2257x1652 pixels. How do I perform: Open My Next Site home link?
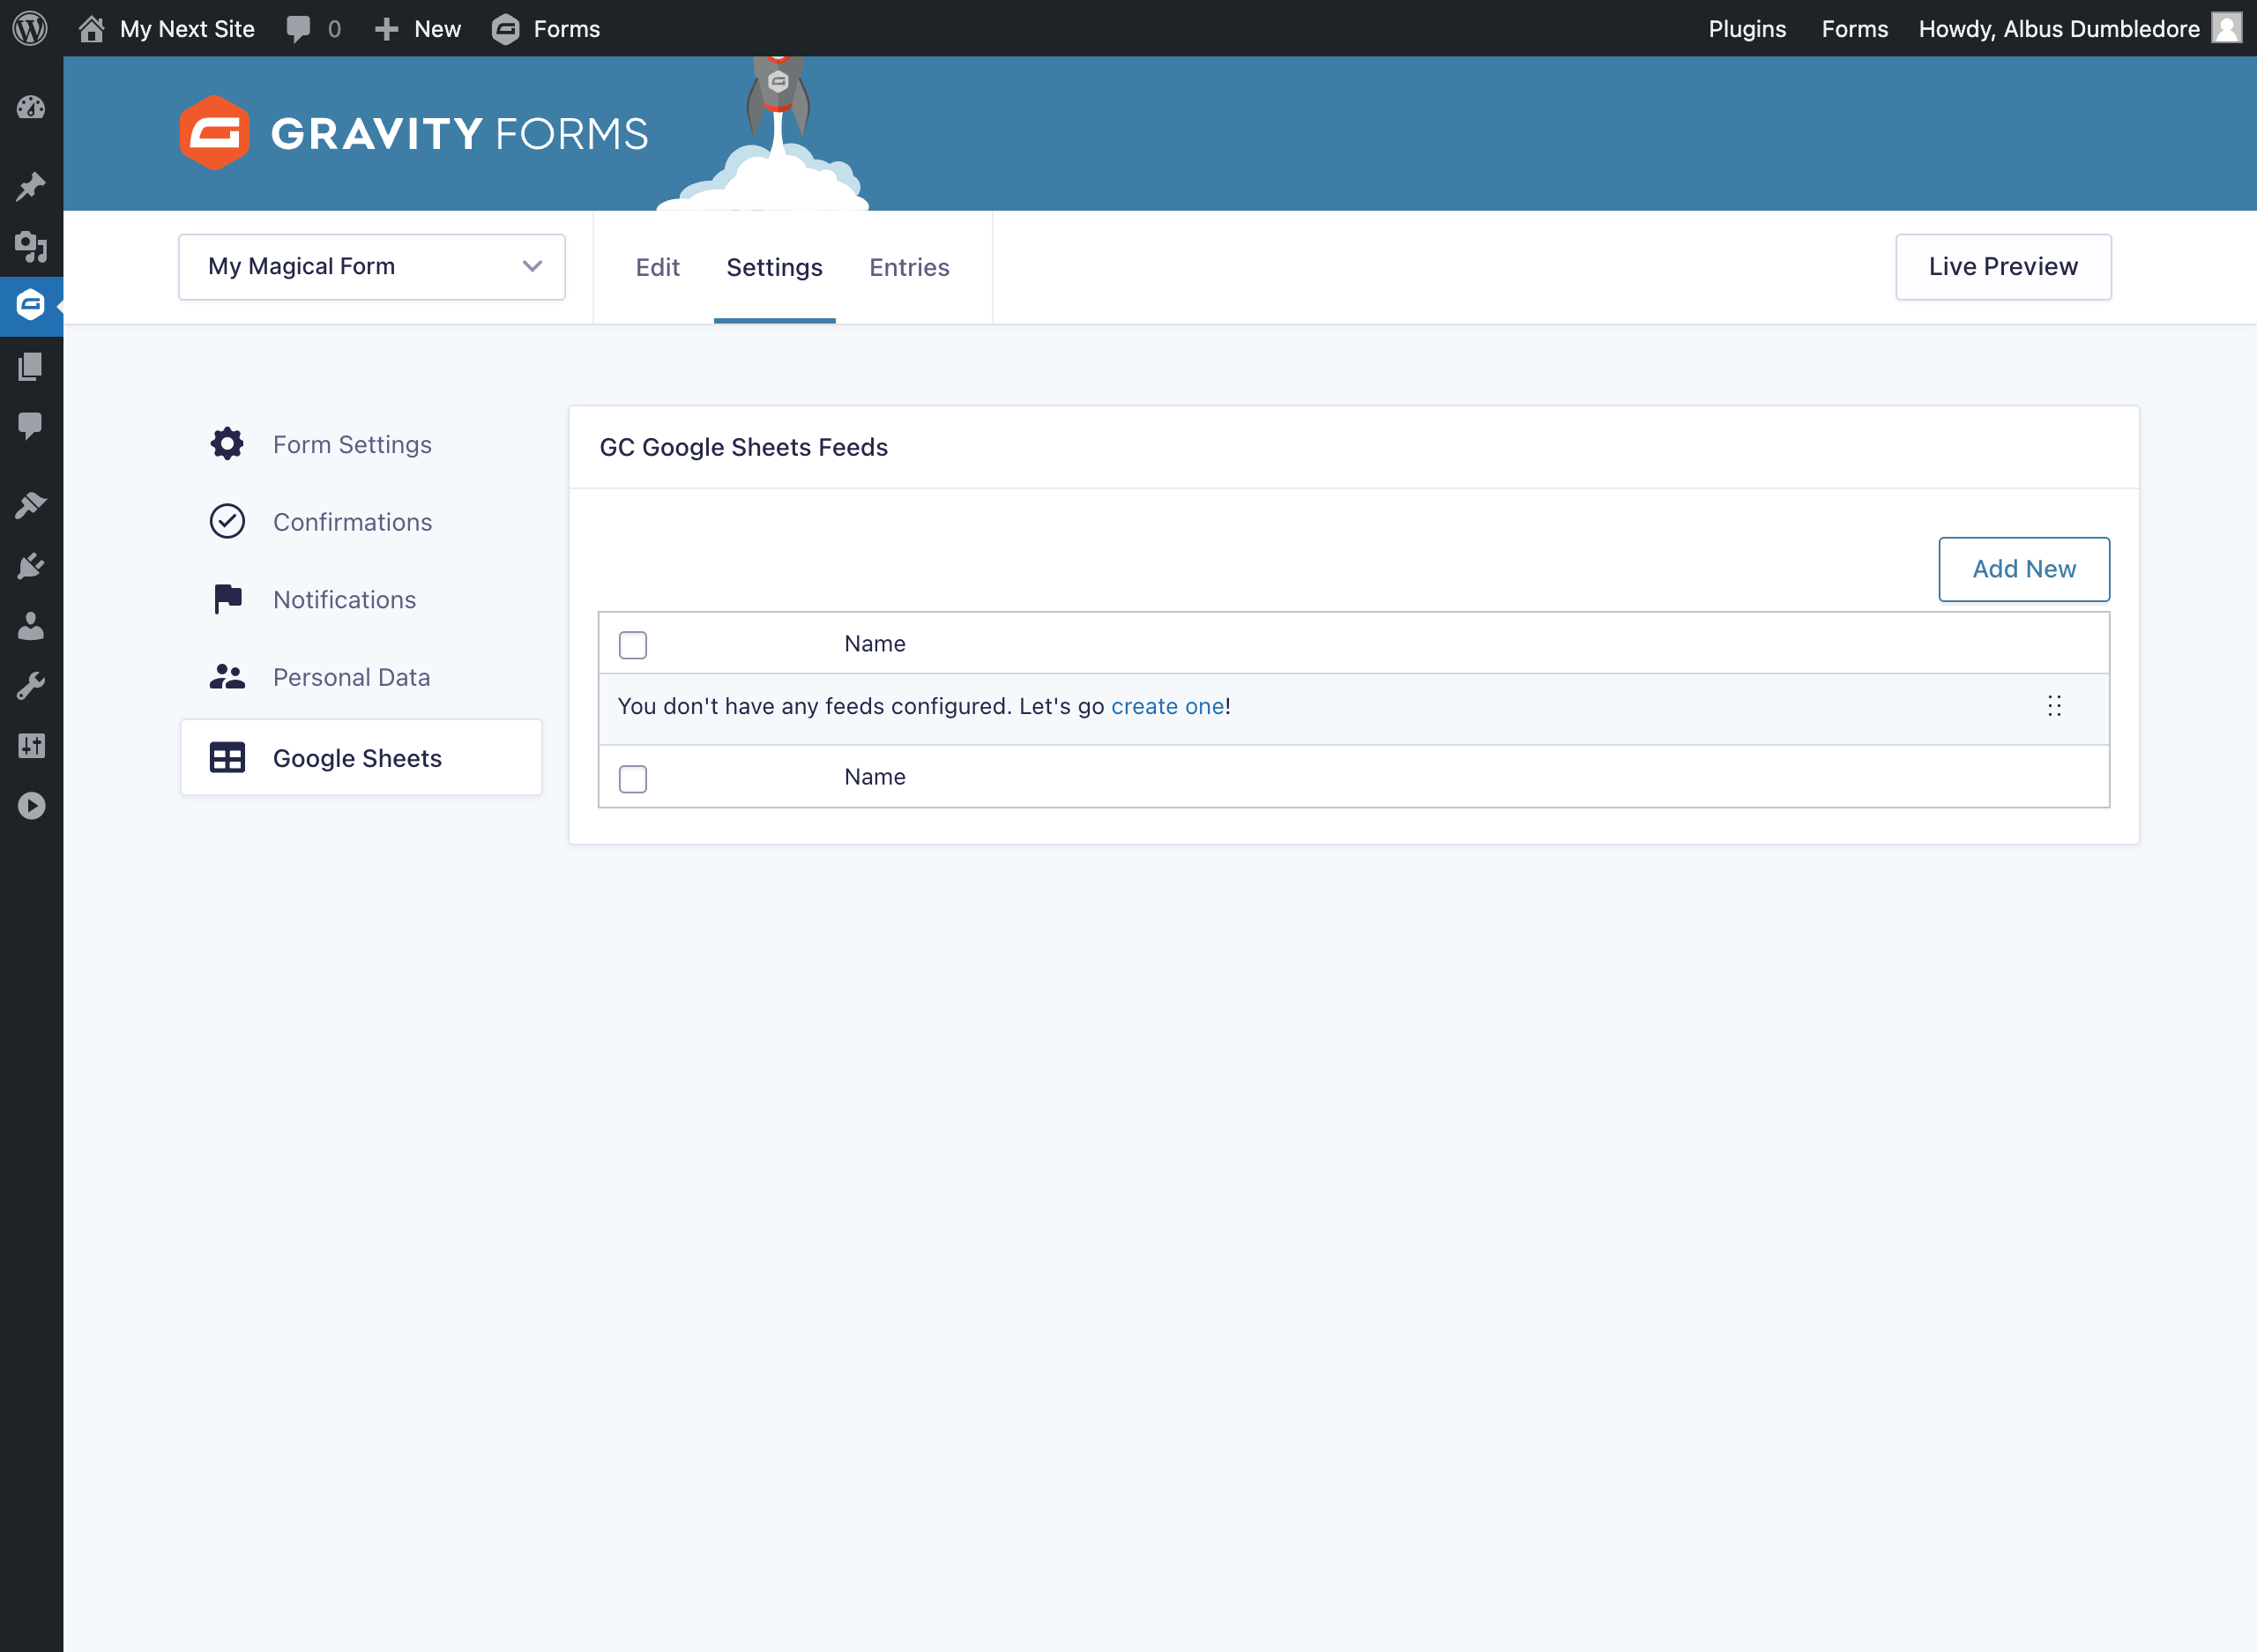pyautogui.click(x=167, y=28)
